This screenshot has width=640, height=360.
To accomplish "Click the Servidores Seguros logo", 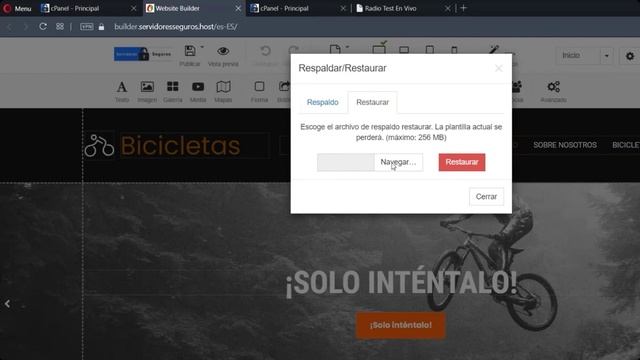I will [x=142, y=54].
